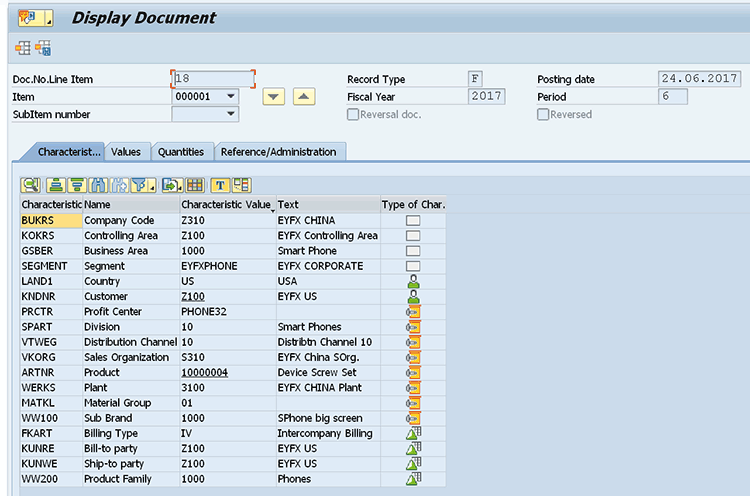Click the Details magnifier icon in grid toolbar
Image resolution: width=750 pixels, height=496 pixels.
tap(30, 185)
